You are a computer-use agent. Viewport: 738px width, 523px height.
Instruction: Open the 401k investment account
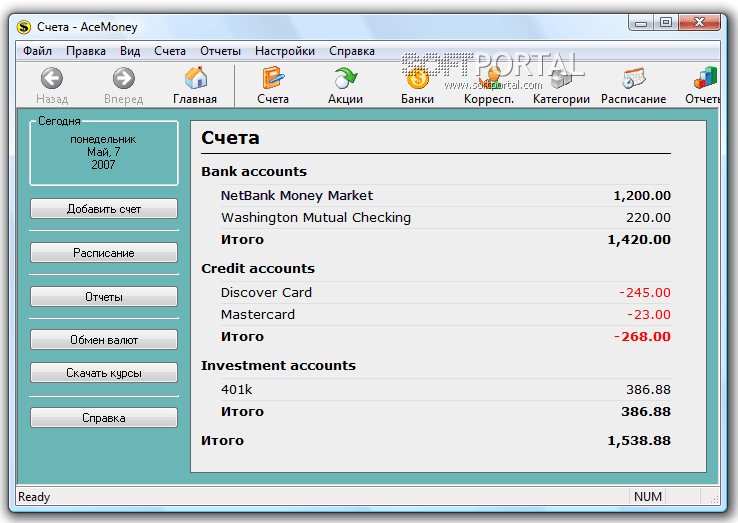[237, 390]
